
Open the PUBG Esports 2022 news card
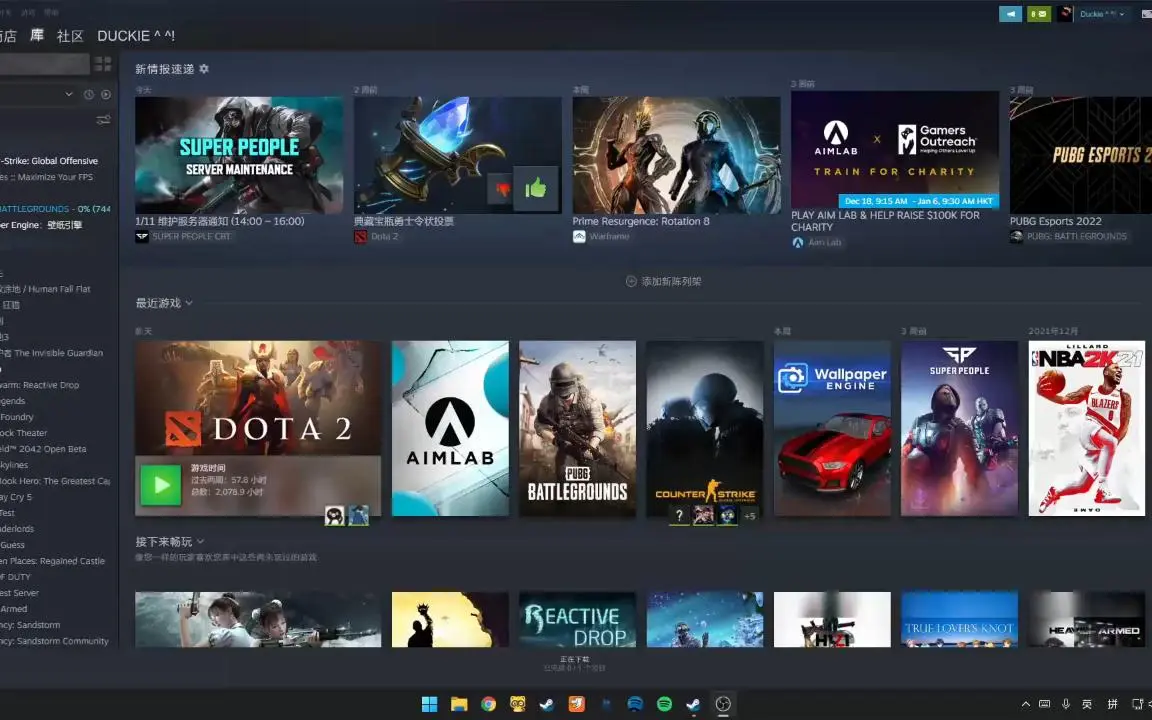pos(1081,155)
